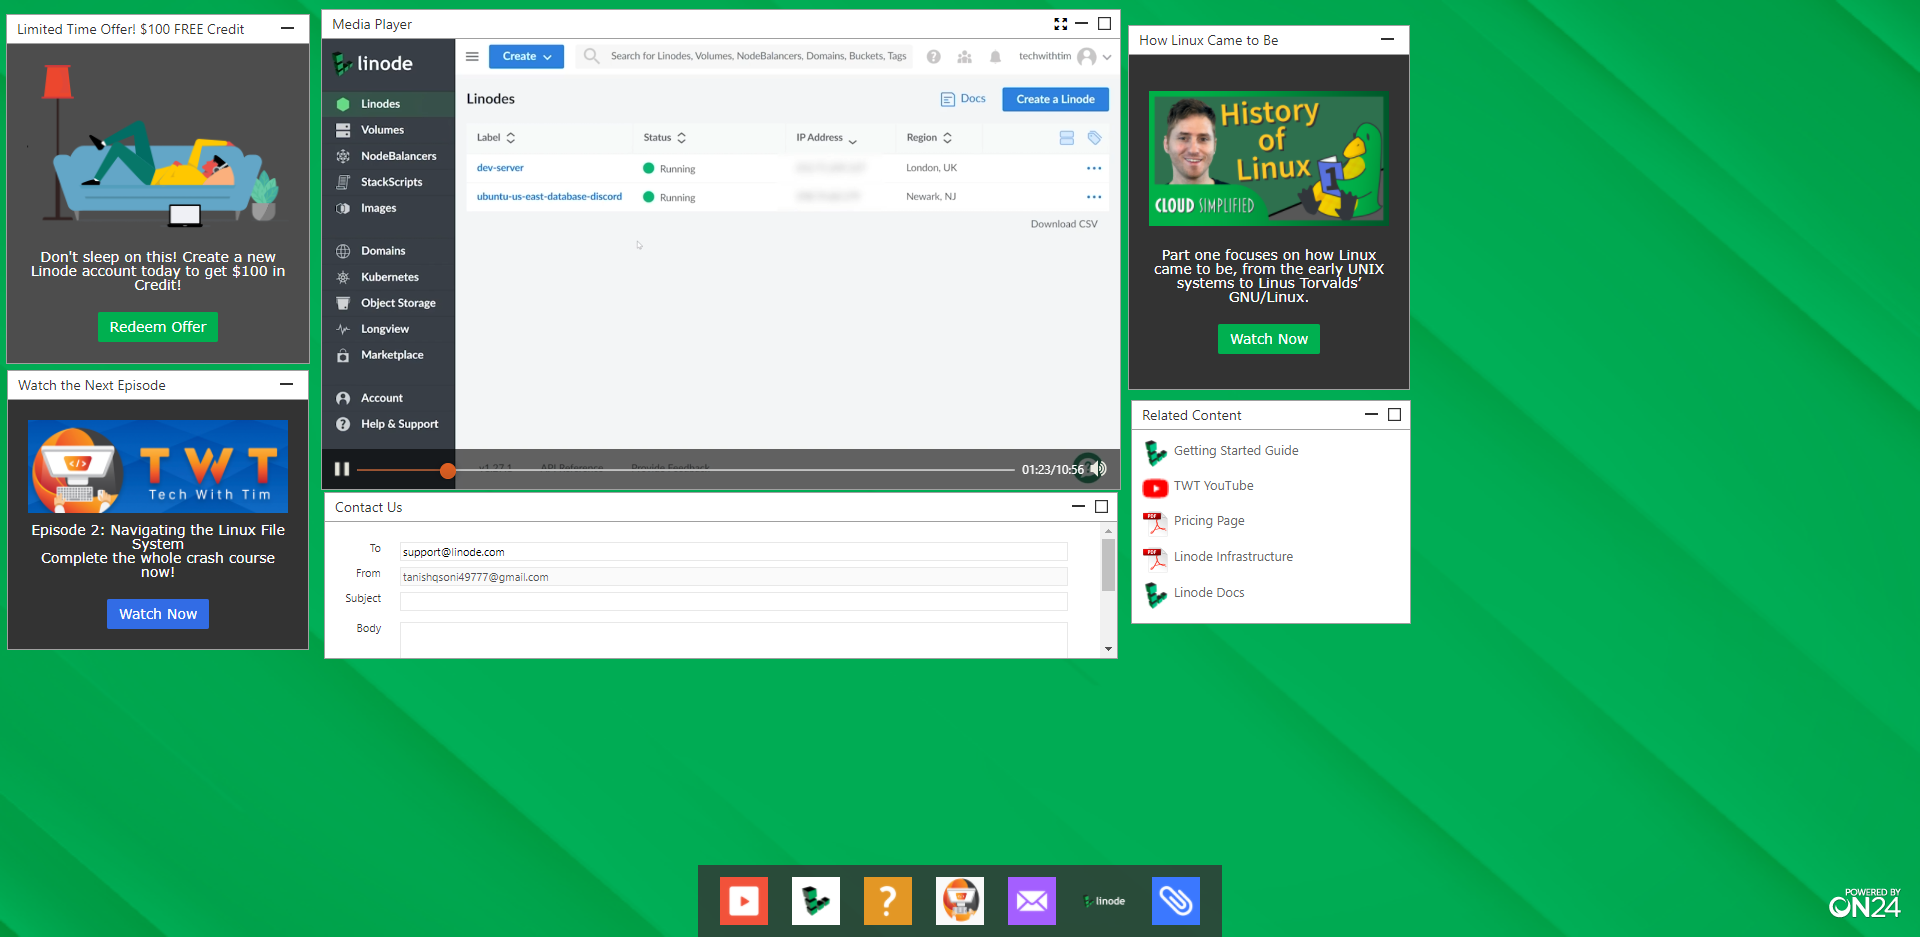
Task: Click the Redeem Offer button
Action: click(x=158, y=327)
